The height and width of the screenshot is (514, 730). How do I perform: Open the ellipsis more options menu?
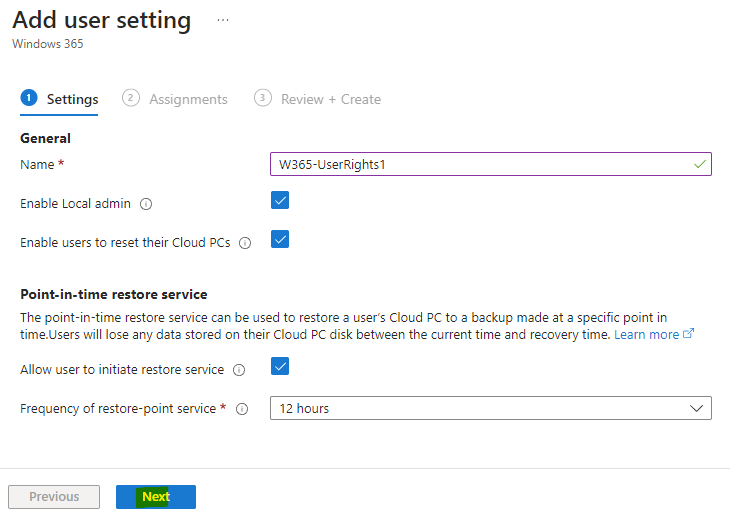coord(223,20)
